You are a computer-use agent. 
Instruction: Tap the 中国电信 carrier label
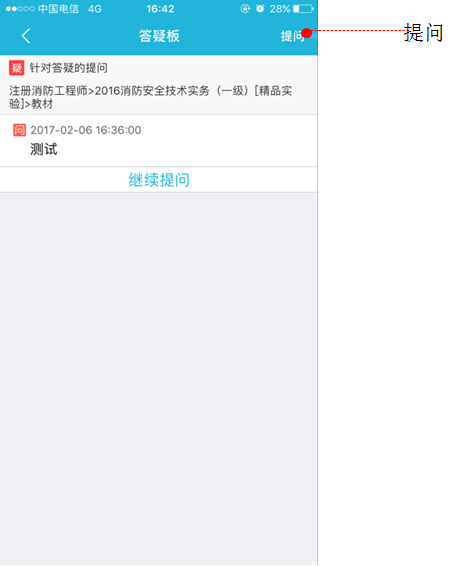(x=58, y=9)
